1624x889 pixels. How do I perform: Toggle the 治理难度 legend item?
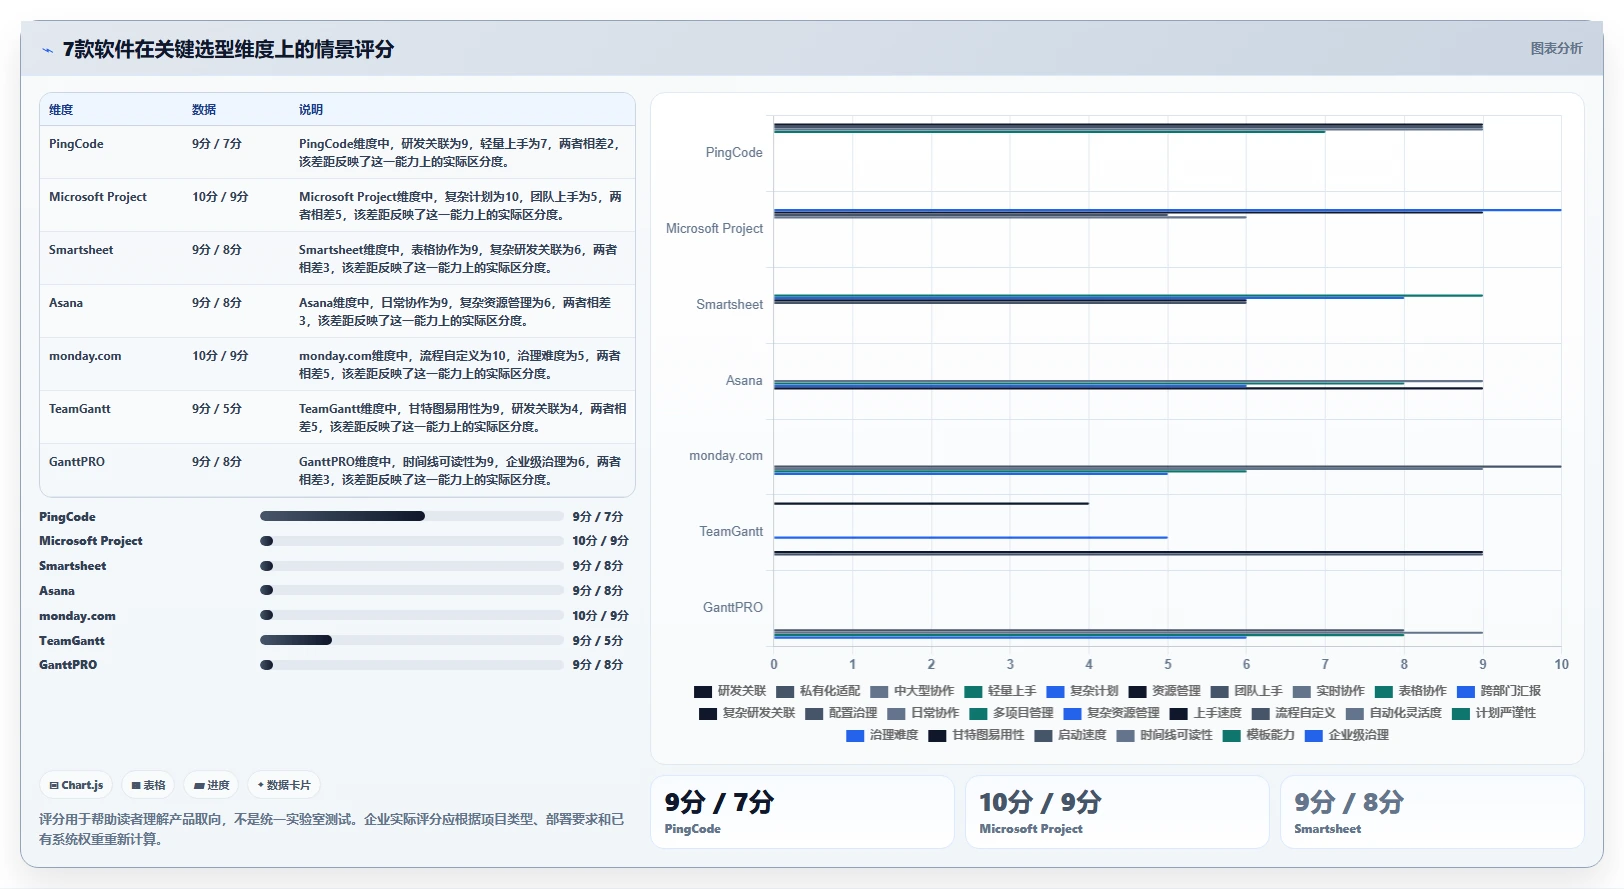click(x=882, y=735)
